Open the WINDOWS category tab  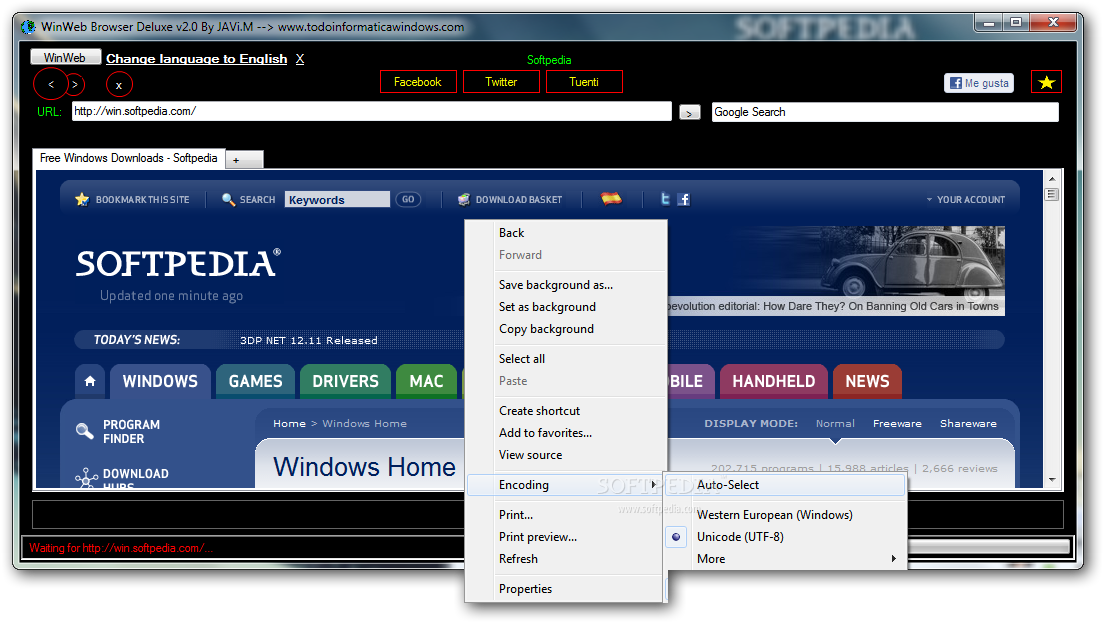[161, 382]
